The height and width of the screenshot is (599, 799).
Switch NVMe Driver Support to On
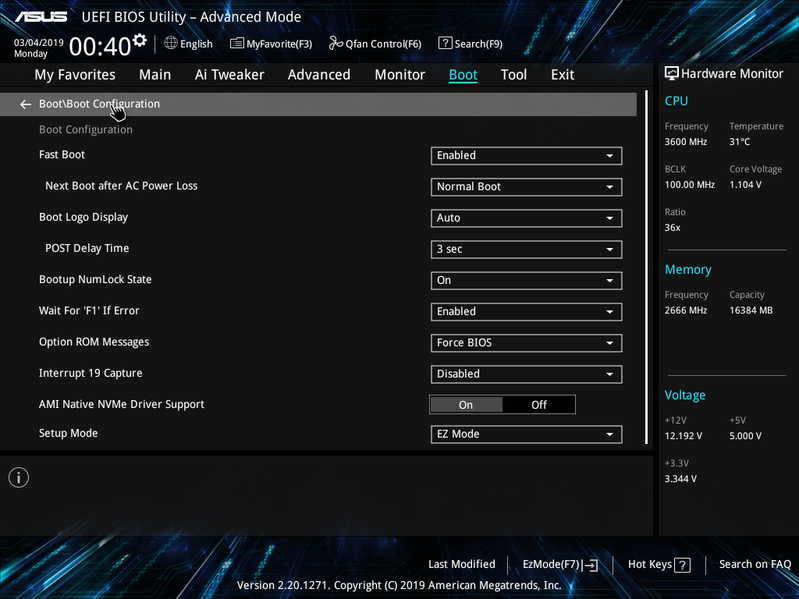click(466, 404)
